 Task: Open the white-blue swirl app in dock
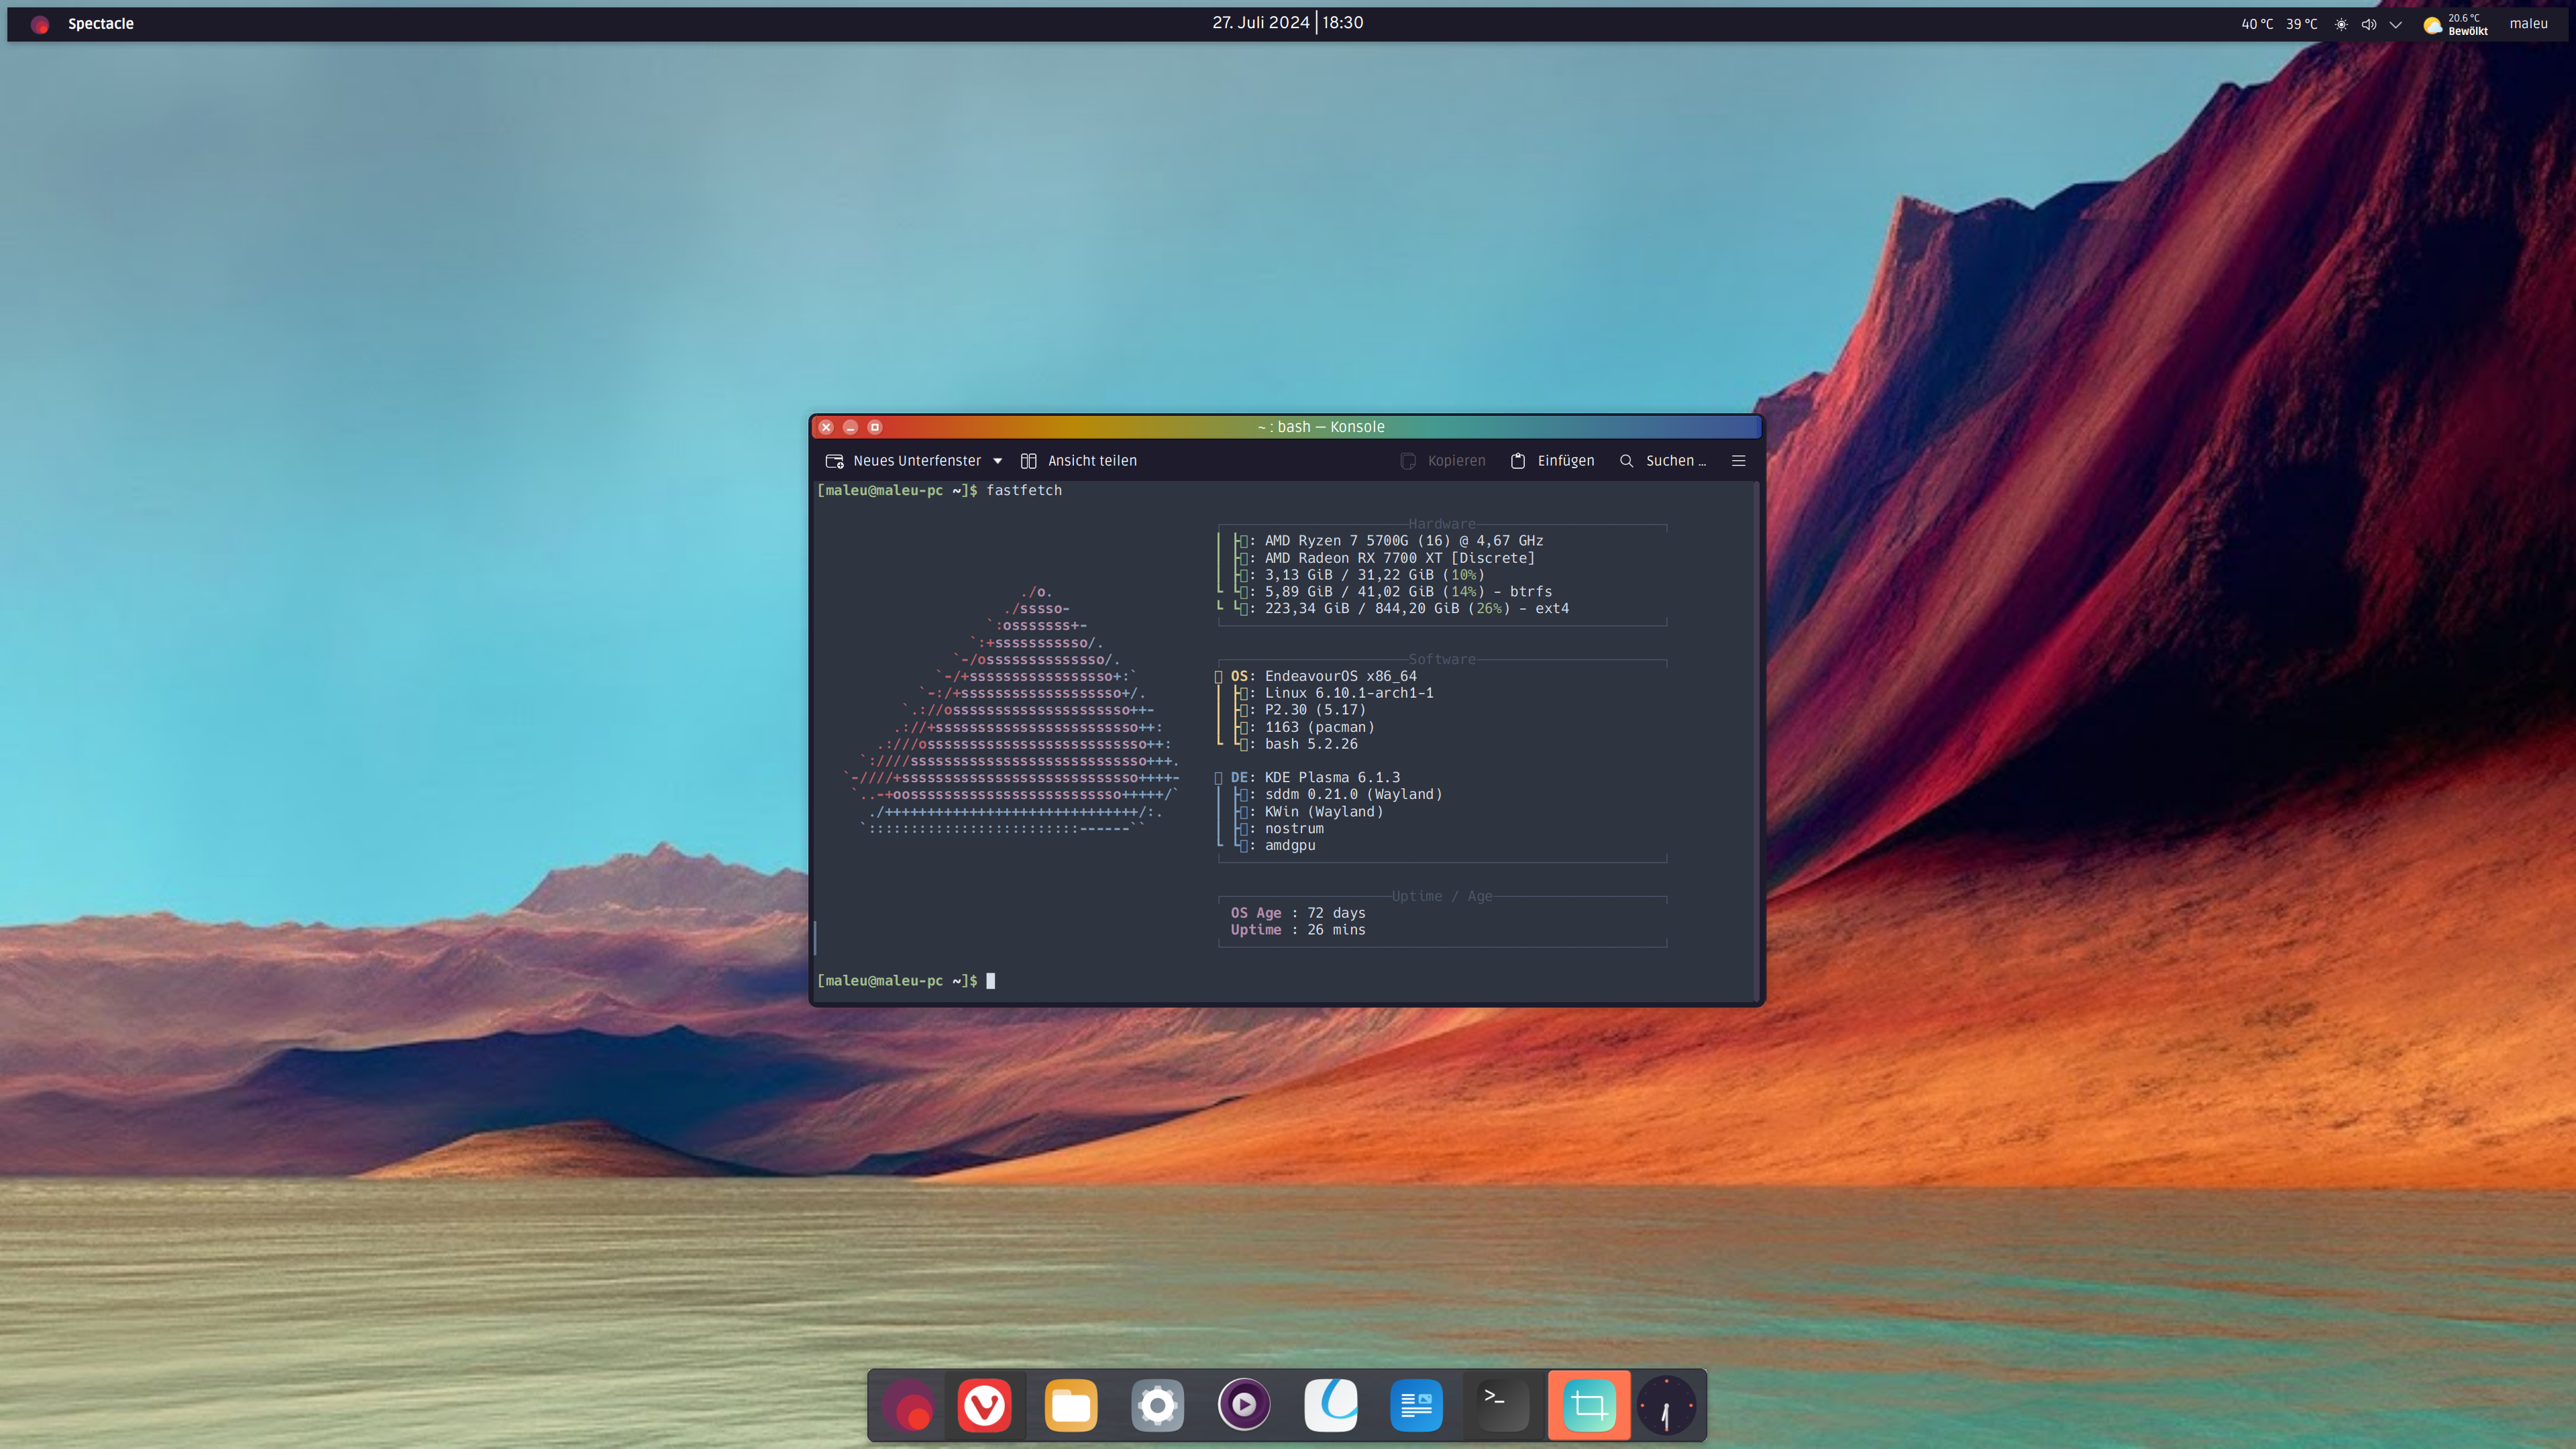point(1330,1406)
